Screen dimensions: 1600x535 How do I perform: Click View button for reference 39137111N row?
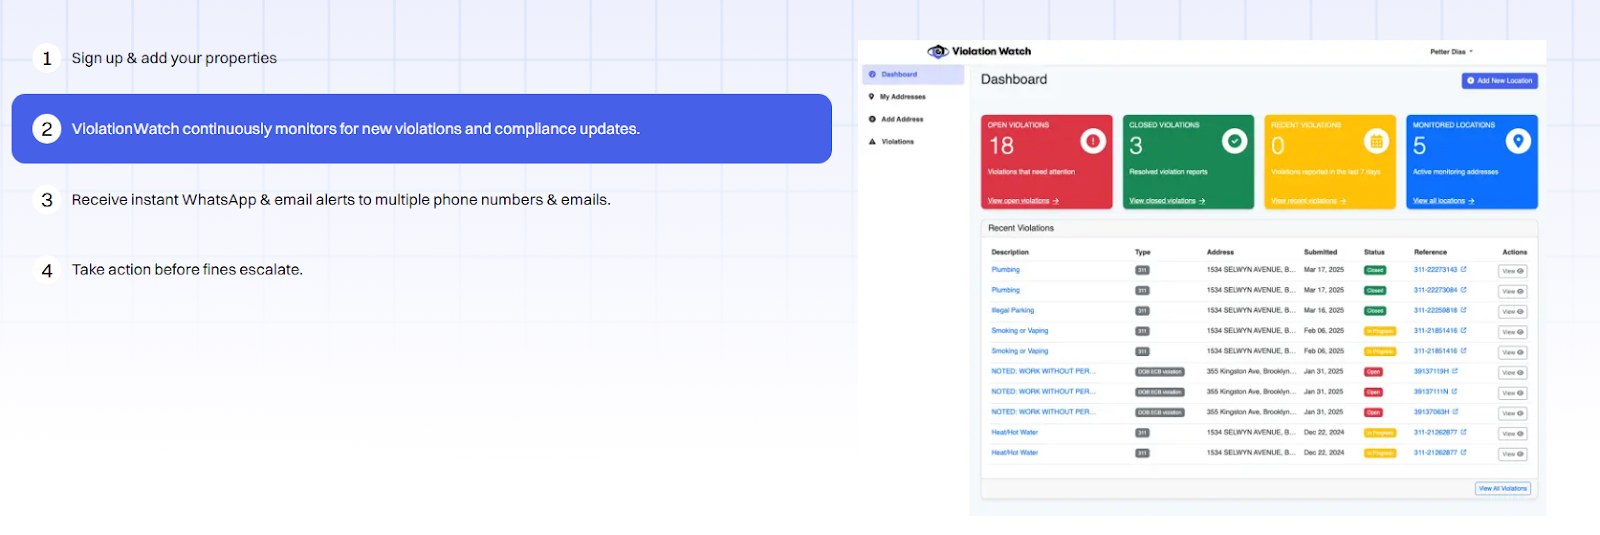(1512, 393)
